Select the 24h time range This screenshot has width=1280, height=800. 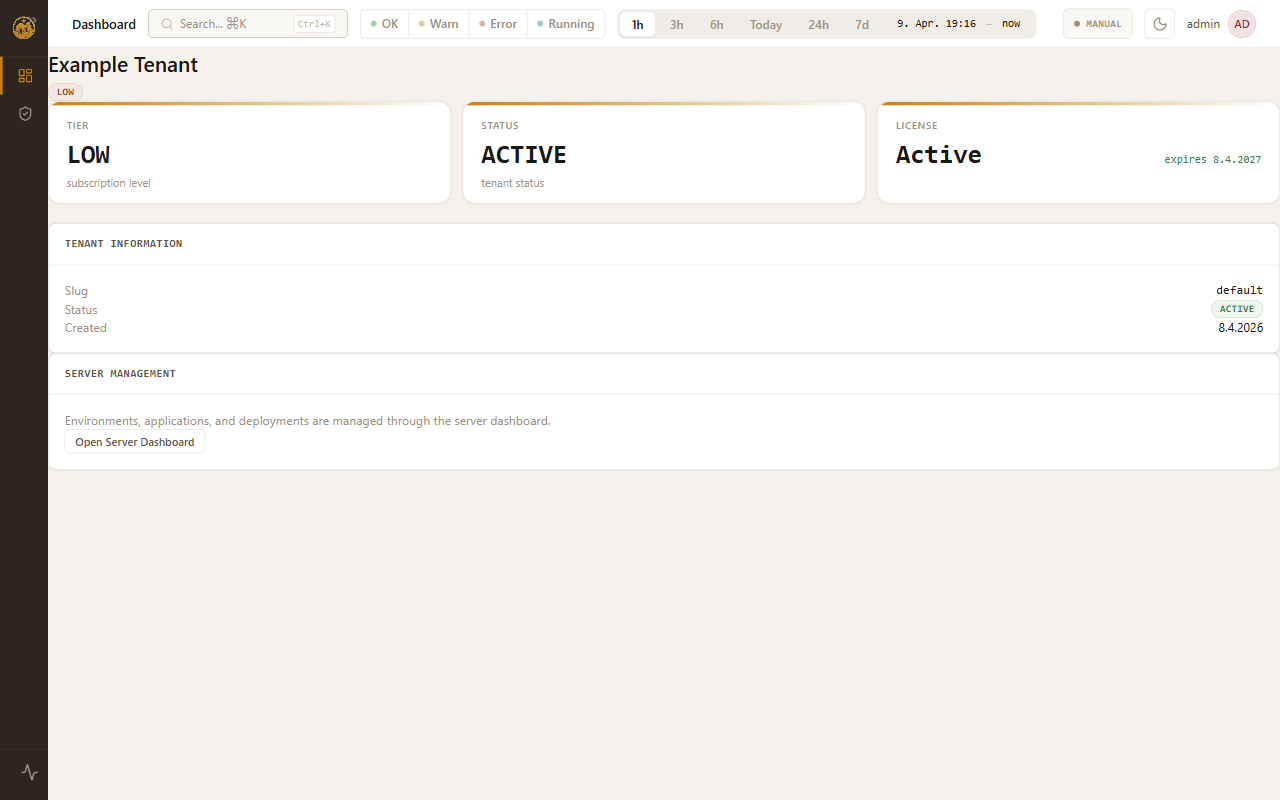pyautogui.click(x=818, y=25)
